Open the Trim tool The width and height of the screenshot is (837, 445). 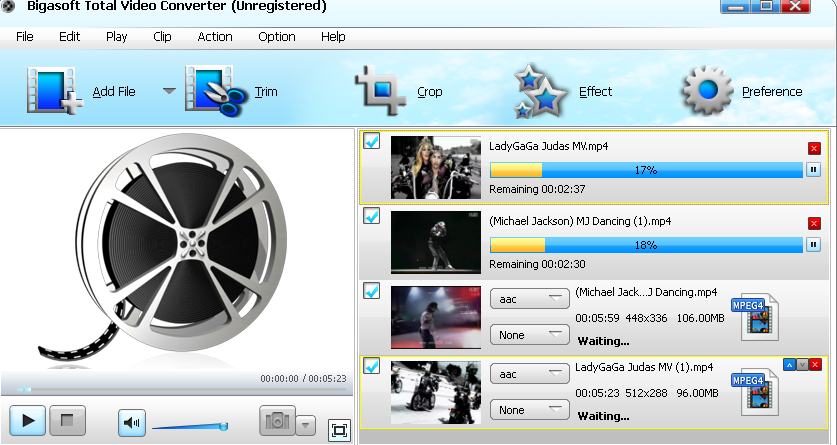pyautogui.click(x=214, y=91)
